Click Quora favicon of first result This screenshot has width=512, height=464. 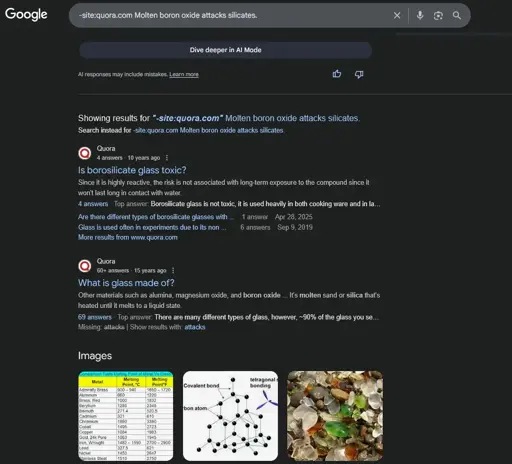[x=85, y=153]
